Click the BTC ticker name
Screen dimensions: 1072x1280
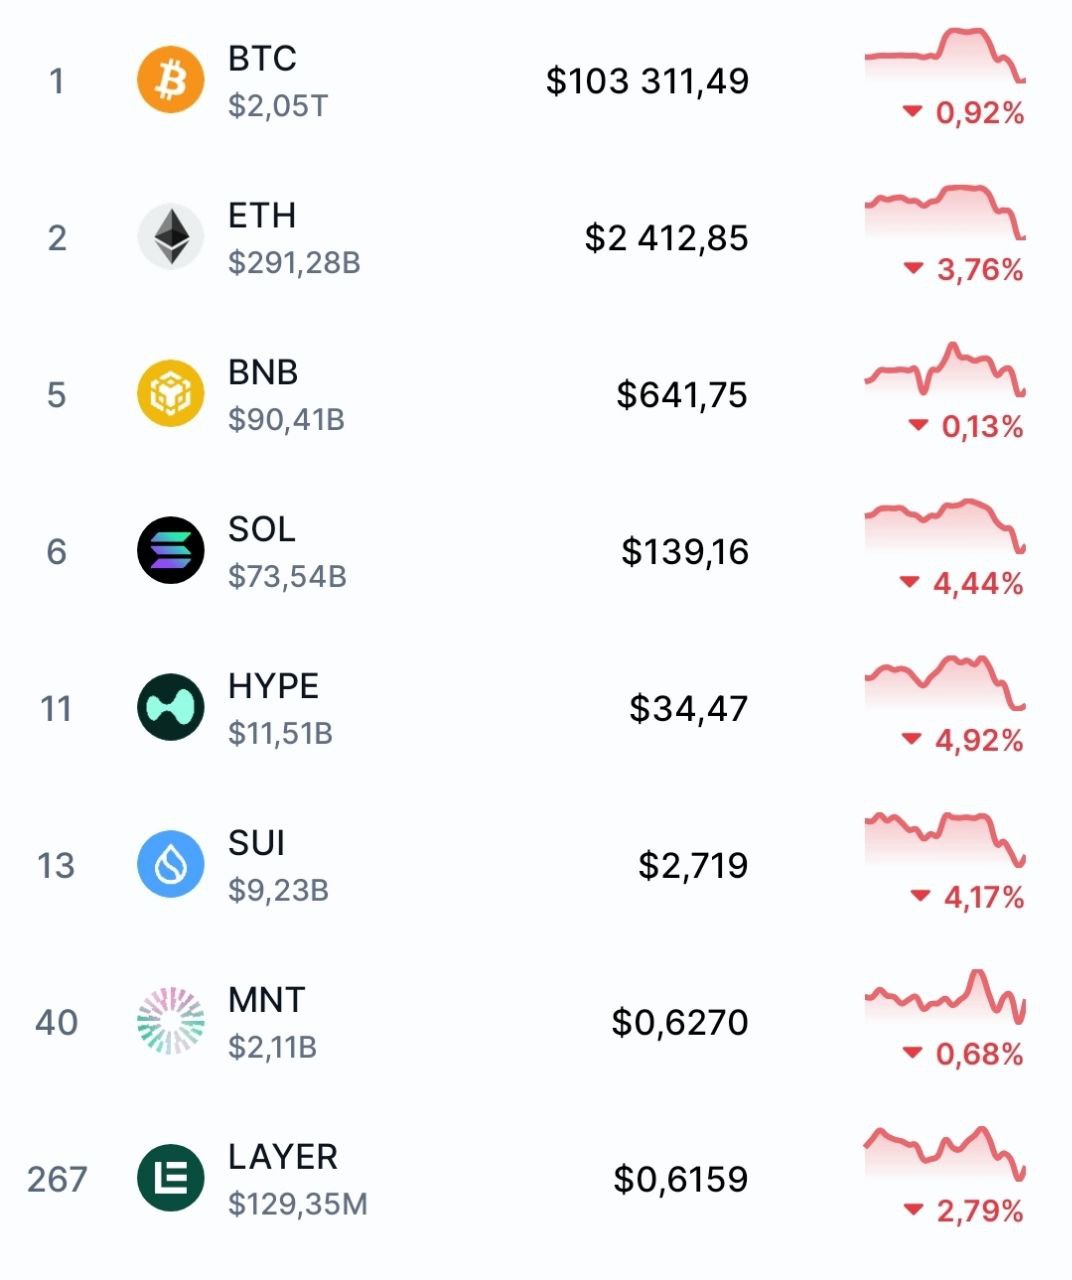262,58
